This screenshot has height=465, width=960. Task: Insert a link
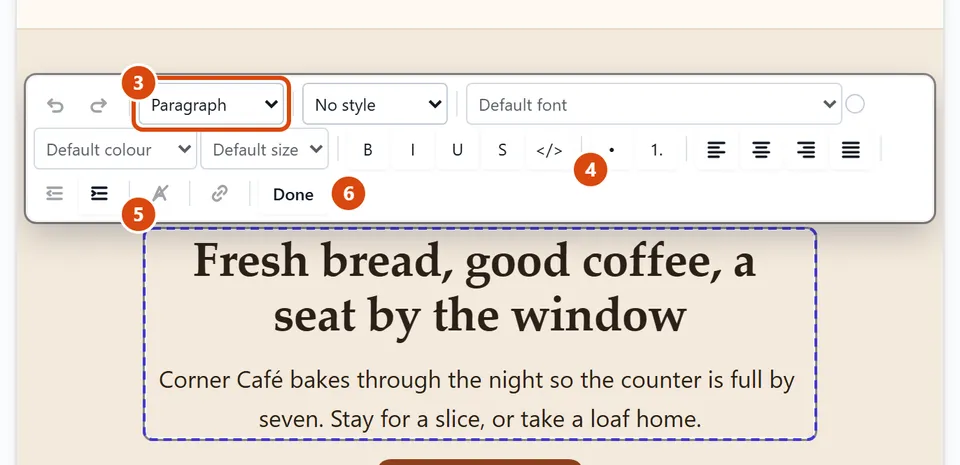tap(219, 194)
